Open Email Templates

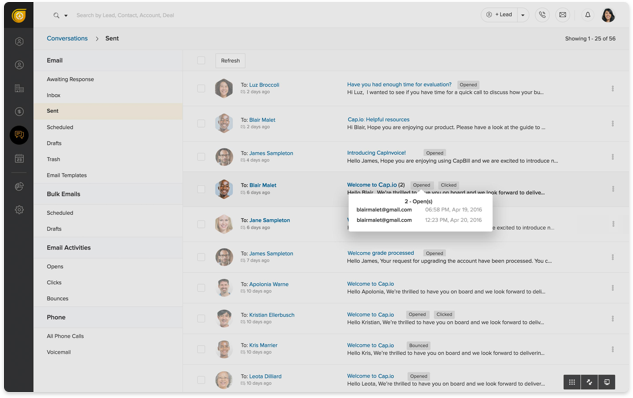67,175
